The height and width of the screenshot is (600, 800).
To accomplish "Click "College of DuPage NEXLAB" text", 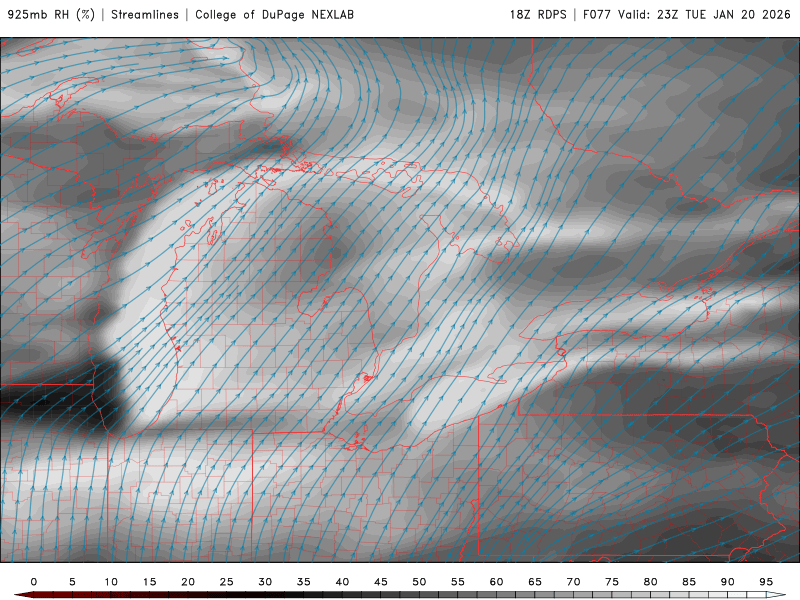I will point(274,15).
